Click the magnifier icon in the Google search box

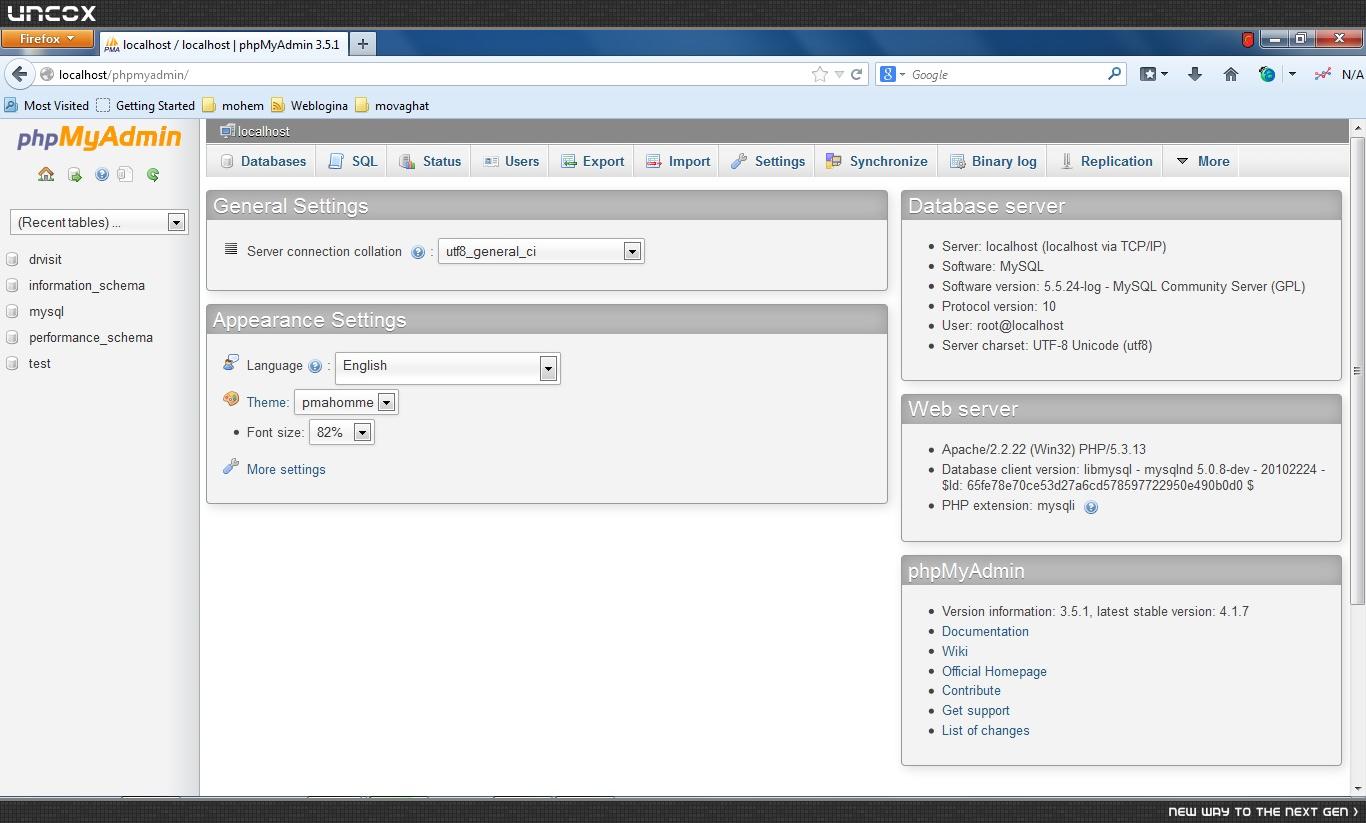coord(1115,74)
